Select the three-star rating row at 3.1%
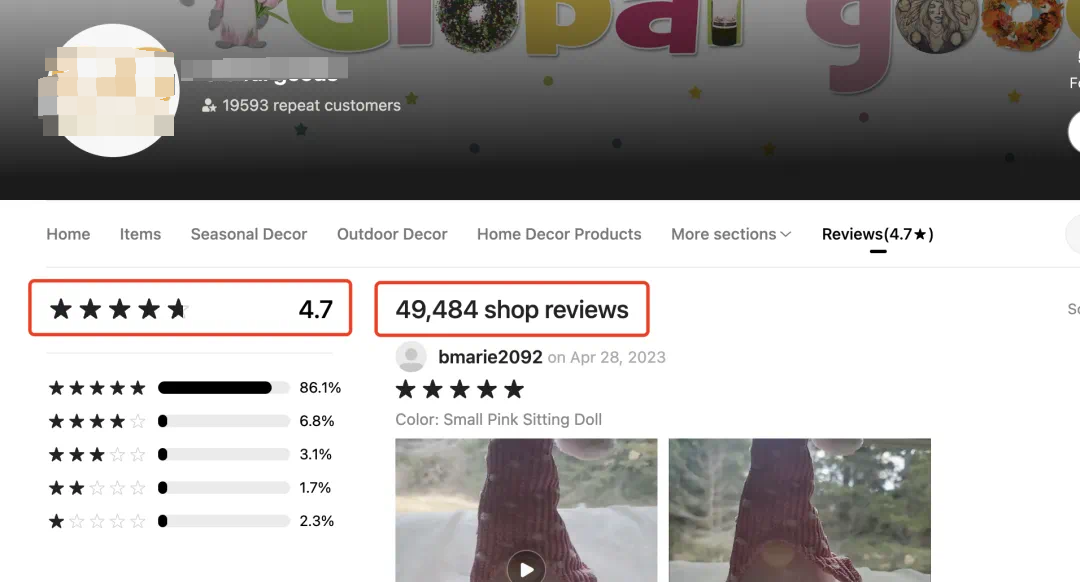 [x=191, y=454]
